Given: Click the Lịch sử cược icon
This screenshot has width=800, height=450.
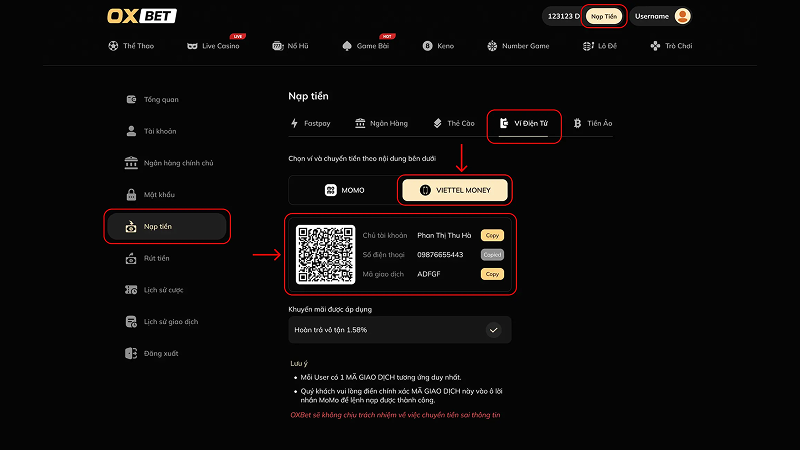Looking at the screenshot, I should (131, 290).
